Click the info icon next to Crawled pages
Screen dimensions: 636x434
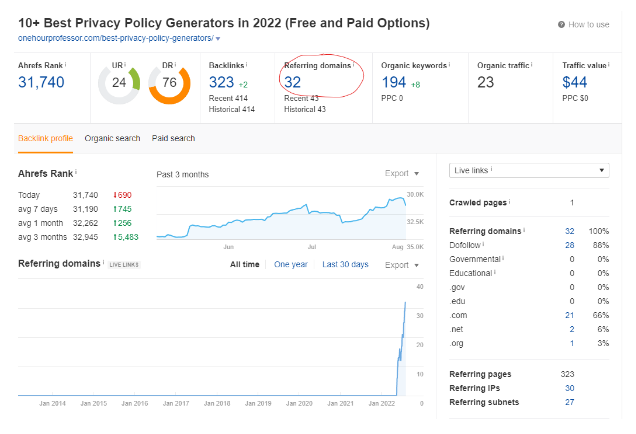coord(509,202)
